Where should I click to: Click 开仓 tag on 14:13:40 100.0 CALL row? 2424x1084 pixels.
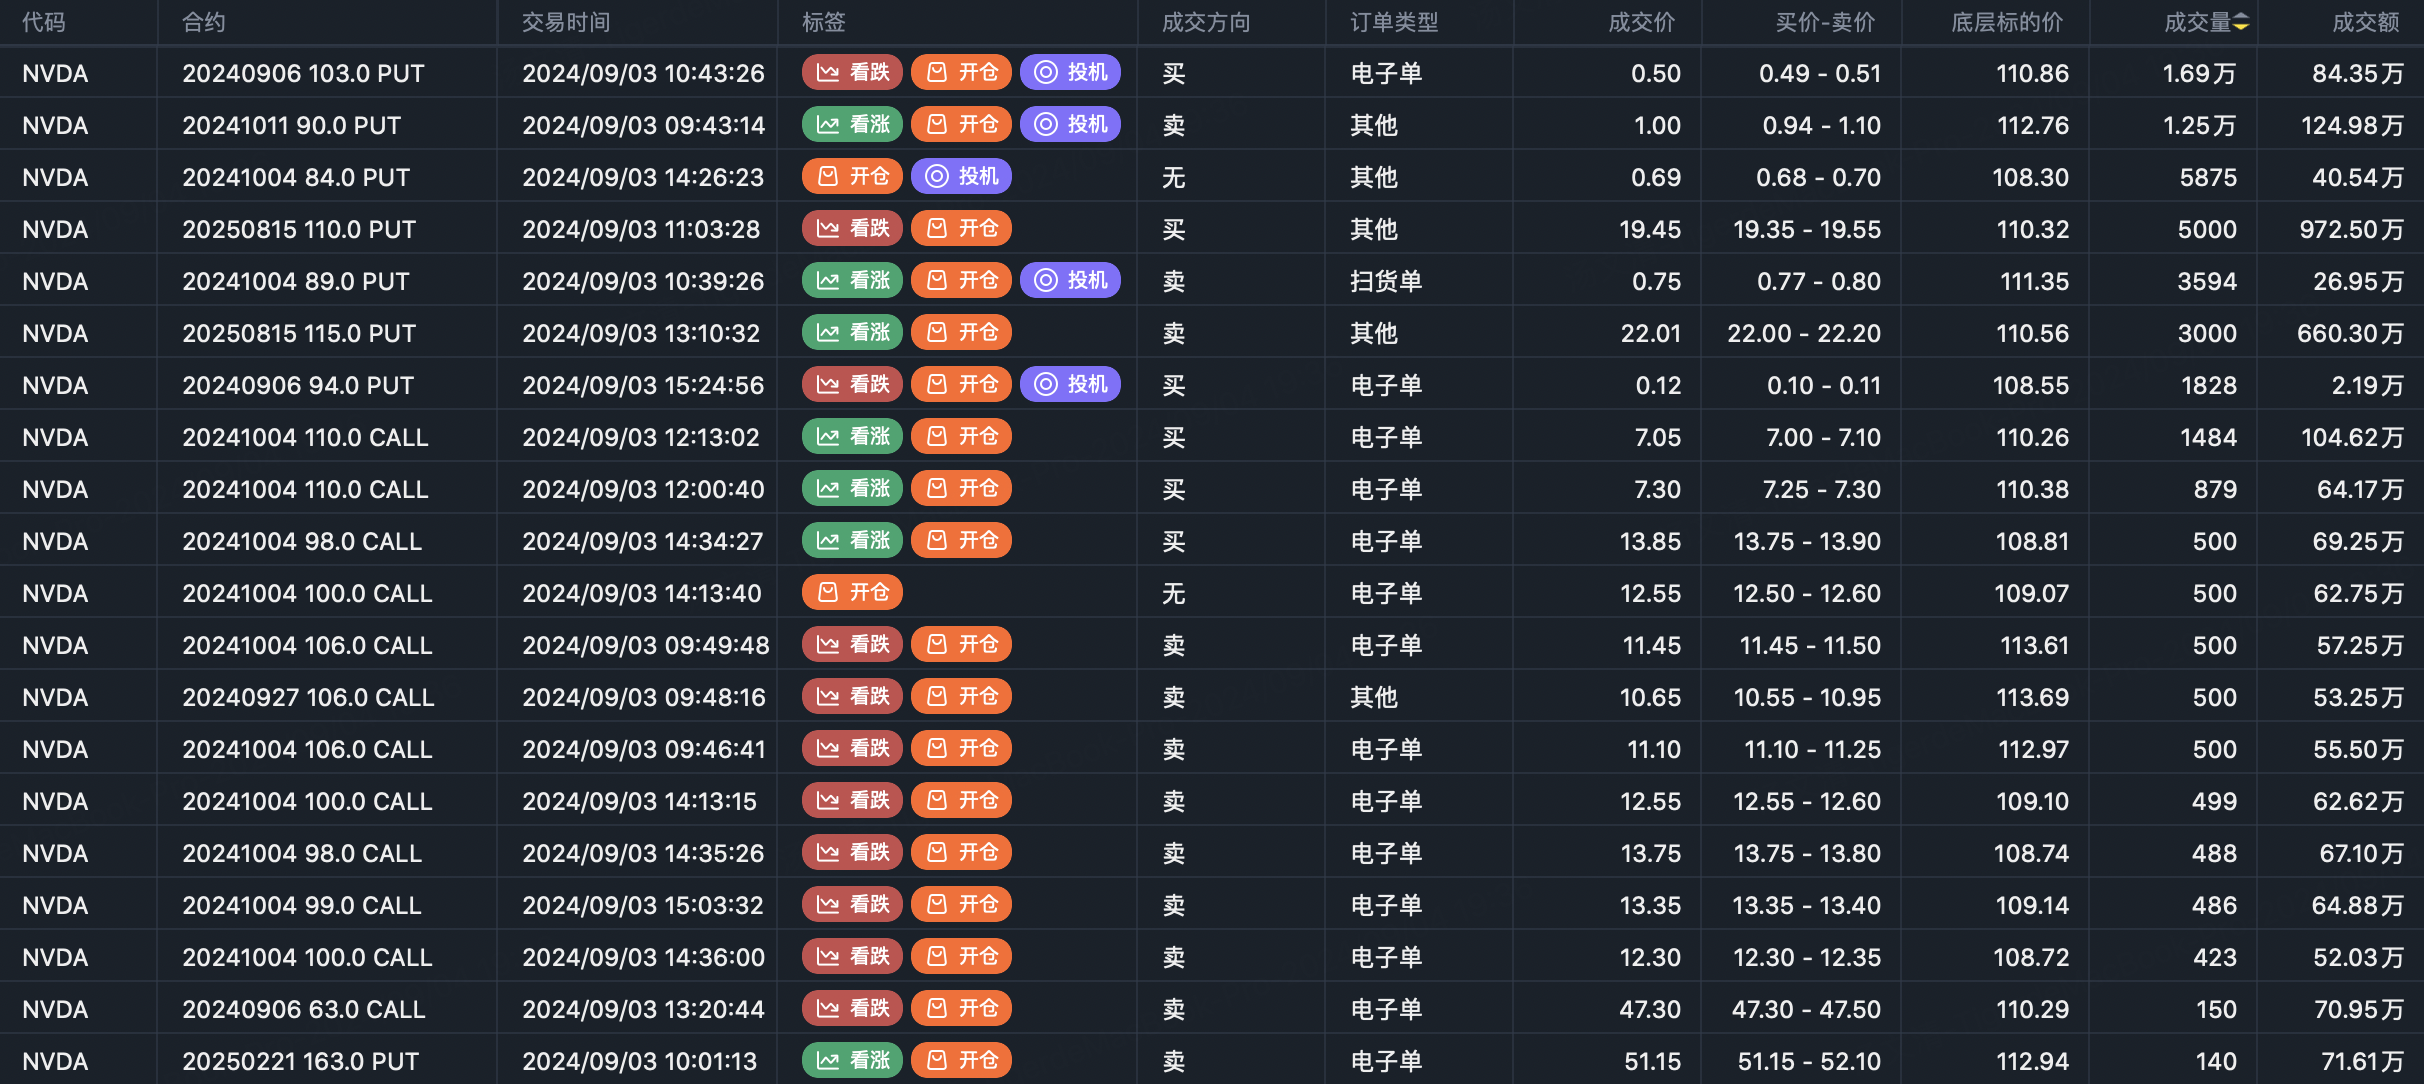(x=853, y=592)
